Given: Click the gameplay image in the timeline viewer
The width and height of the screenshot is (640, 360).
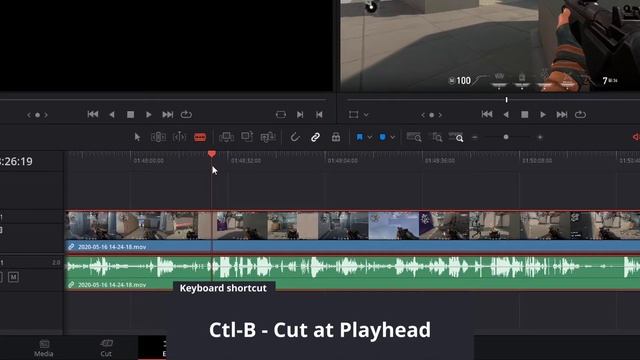Looking at the screenshot, I should (490, 46).
